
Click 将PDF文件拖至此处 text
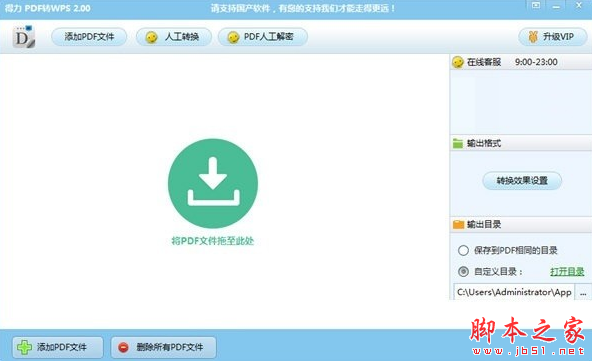213,241
